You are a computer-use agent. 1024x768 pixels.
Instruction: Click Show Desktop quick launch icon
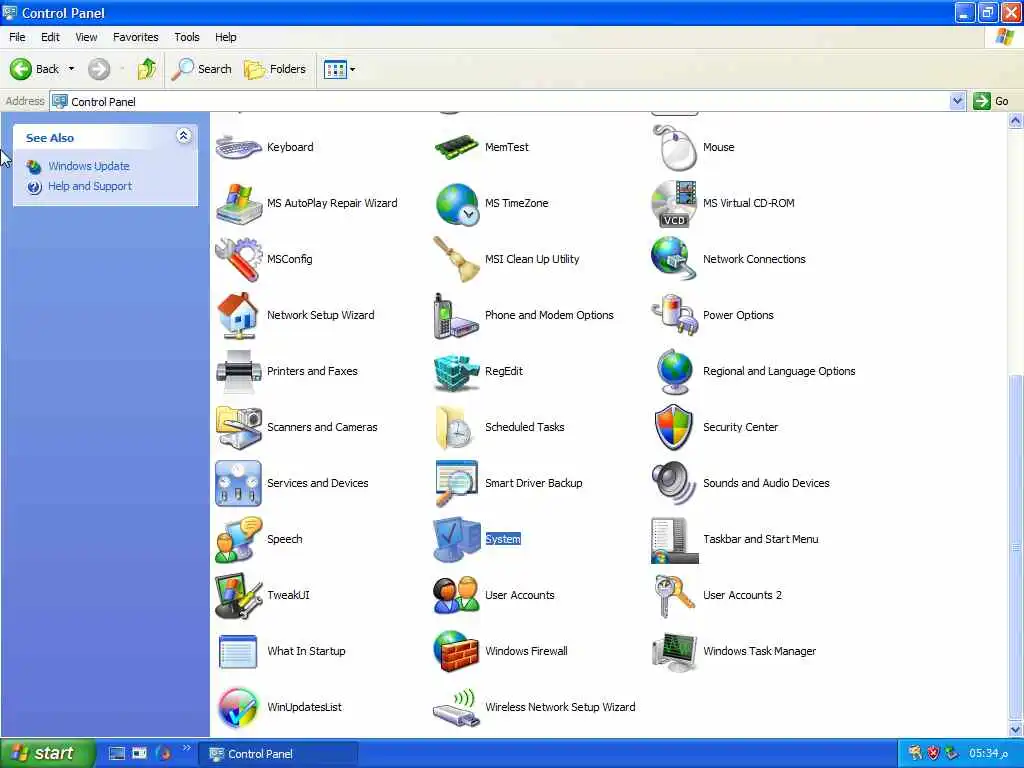tap(116, 754)
